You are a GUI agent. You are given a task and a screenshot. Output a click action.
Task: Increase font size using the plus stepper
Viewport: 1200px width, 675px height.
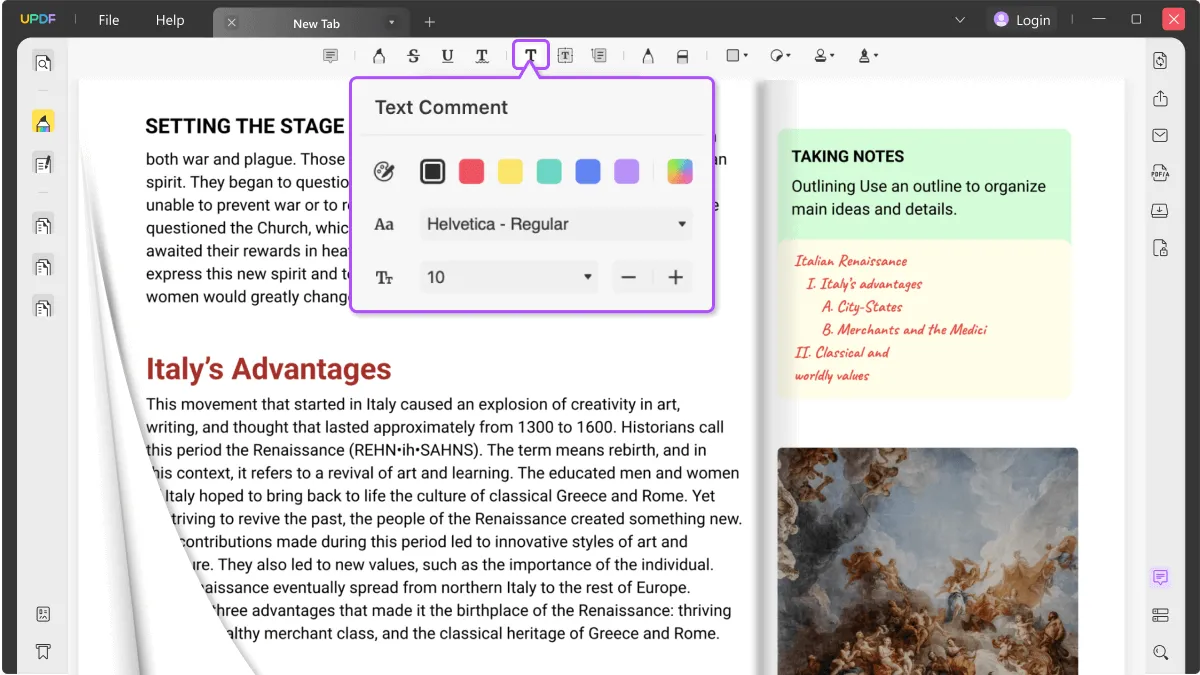tap(675, 277)
